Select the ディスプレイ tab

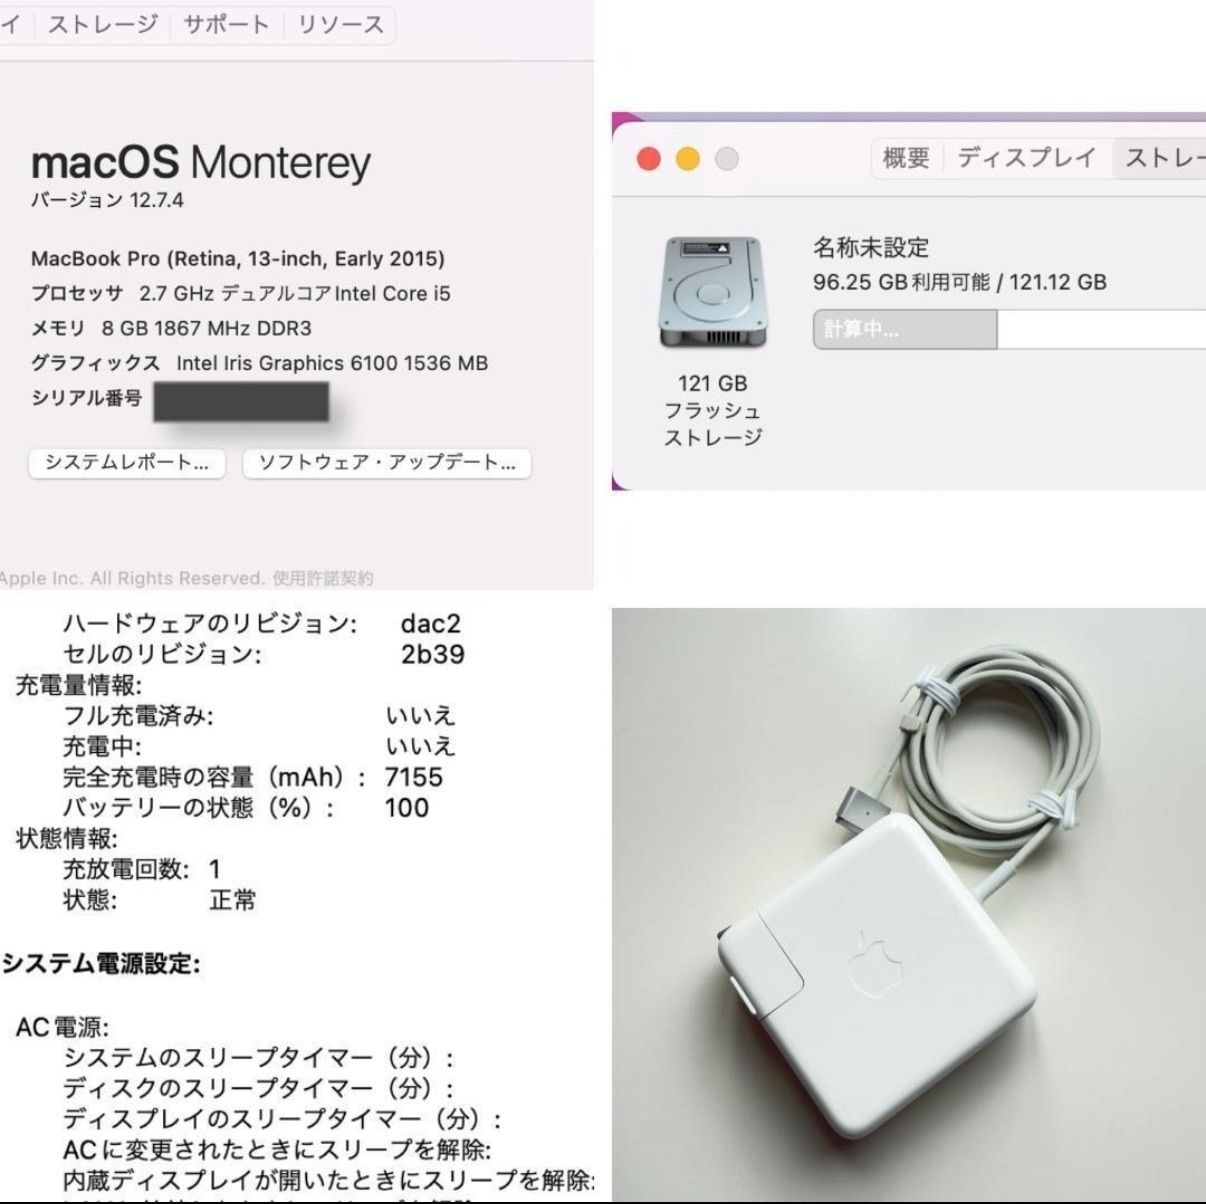click(x=1027, y=158)
